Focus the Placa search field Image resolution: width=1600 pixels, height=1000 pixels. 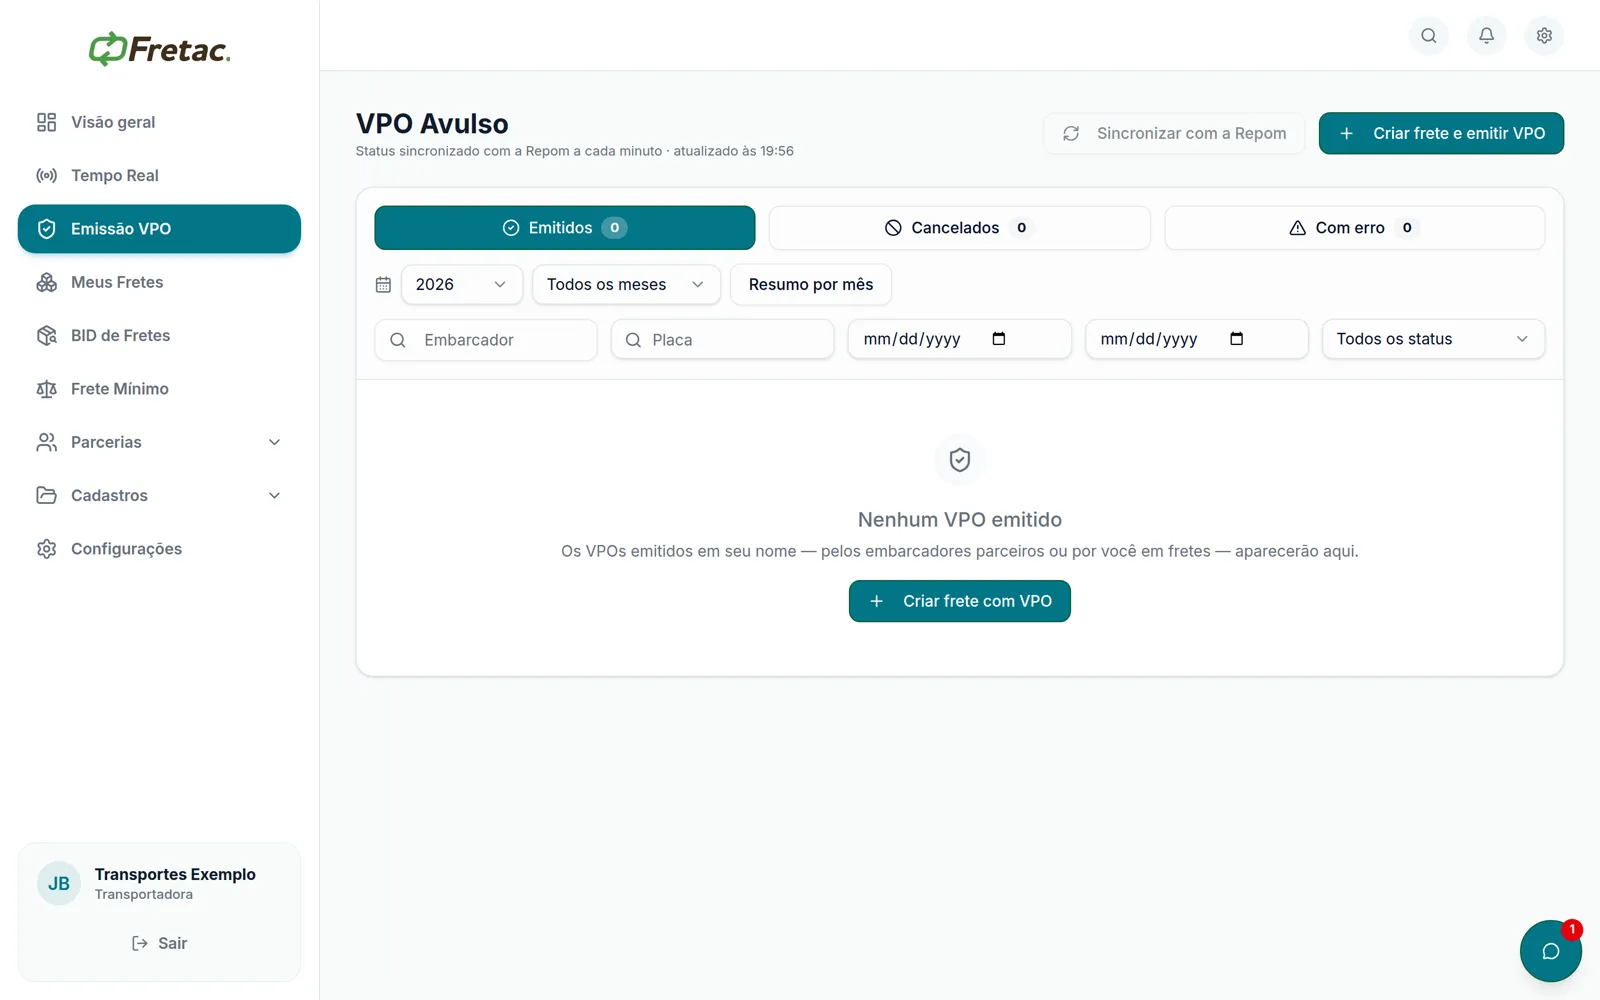point(723,340)
